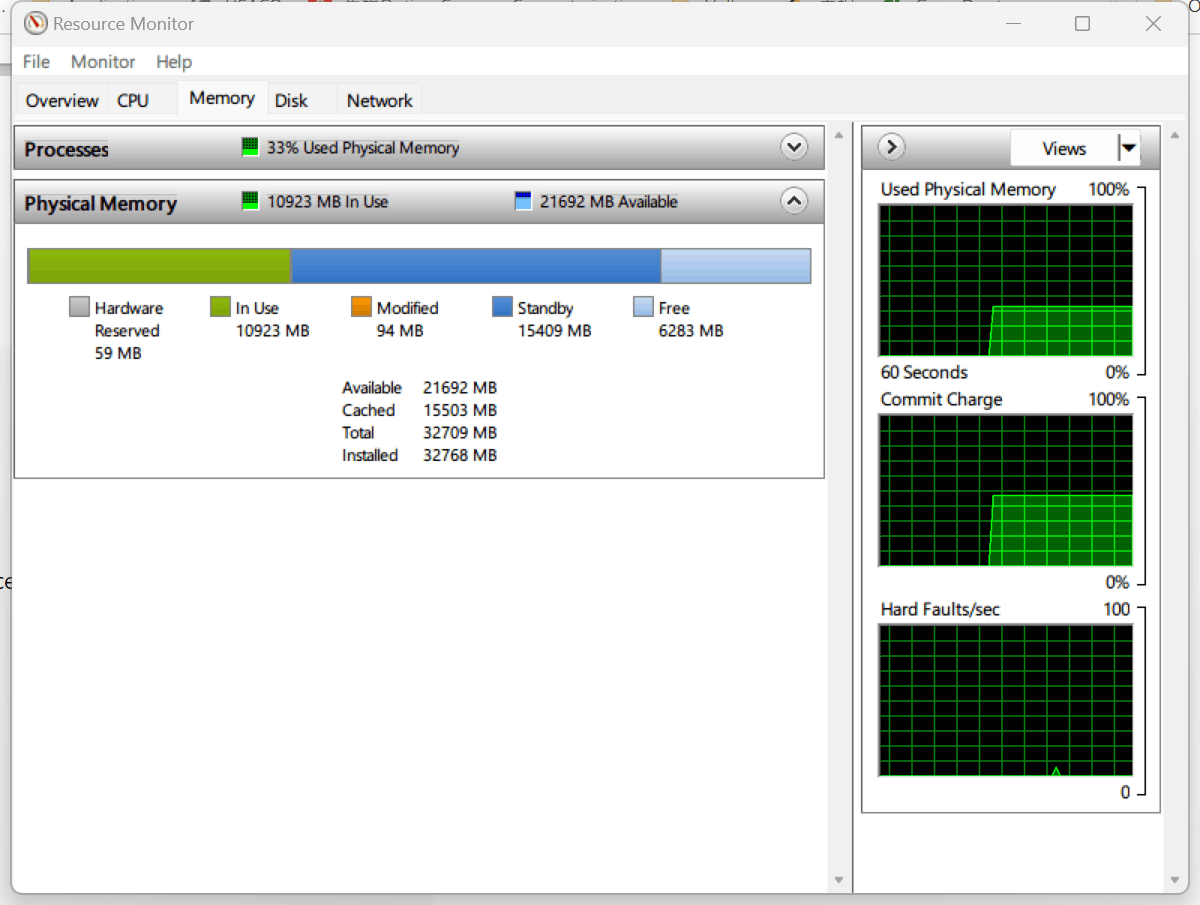
Task: Switch to the Disk tab
Action: click(291, 99)
